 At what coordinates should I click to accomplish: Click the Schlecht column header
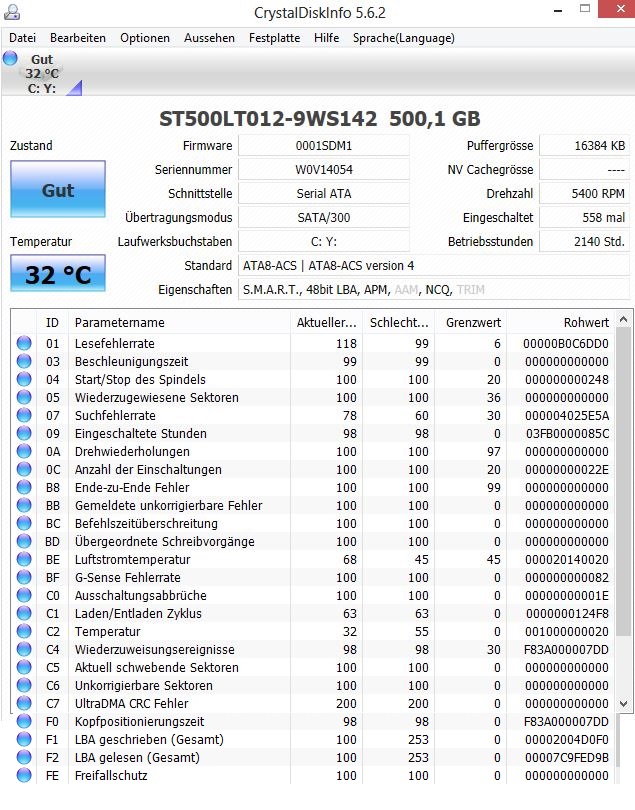coord(399,322)
